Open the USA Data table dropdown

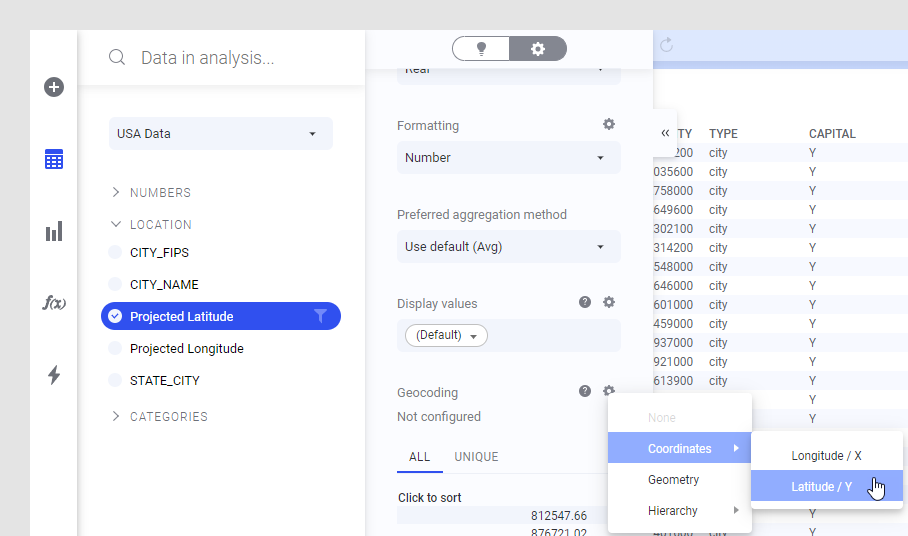(x=220, y=134)
